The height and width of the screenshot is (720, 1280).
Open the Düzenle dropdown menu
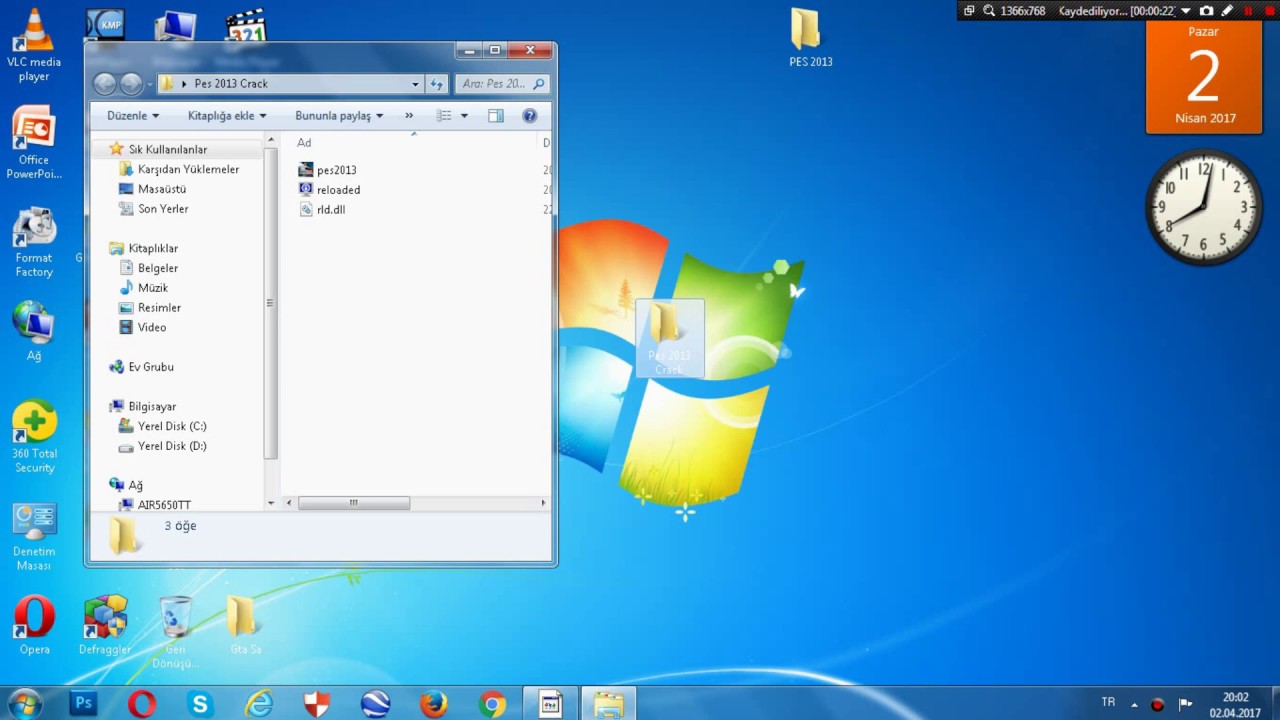pos(133,116)
